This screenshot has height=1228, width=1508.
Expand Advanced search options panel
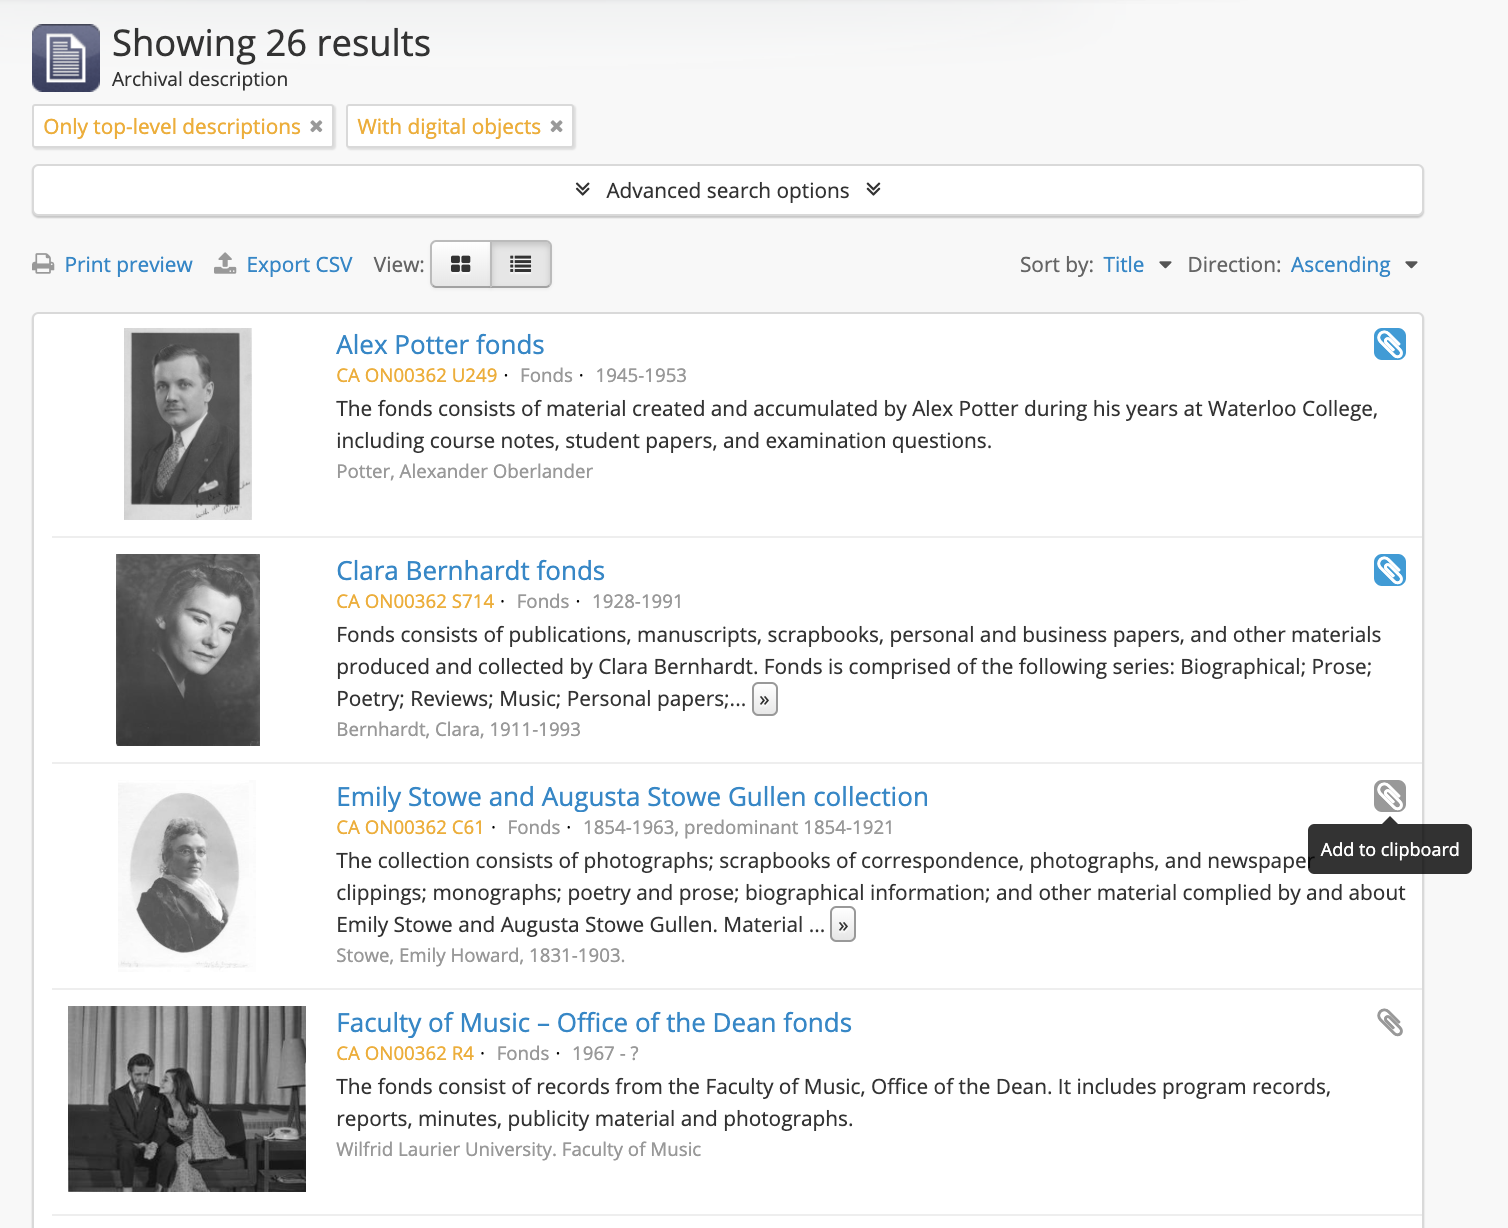[727, 190]
